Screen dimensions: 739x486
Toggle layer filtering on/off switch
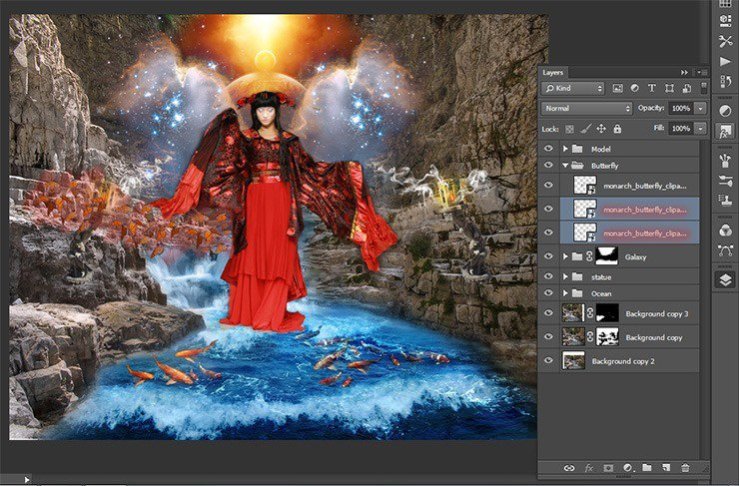(703, 88)
